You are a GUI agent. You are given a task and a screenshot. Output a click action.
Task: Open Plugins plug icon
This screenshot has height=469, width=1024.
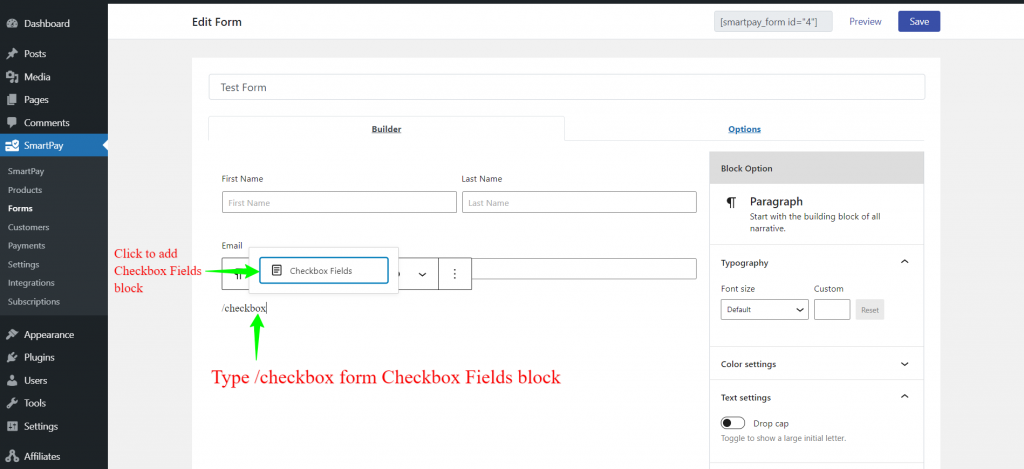12,357
